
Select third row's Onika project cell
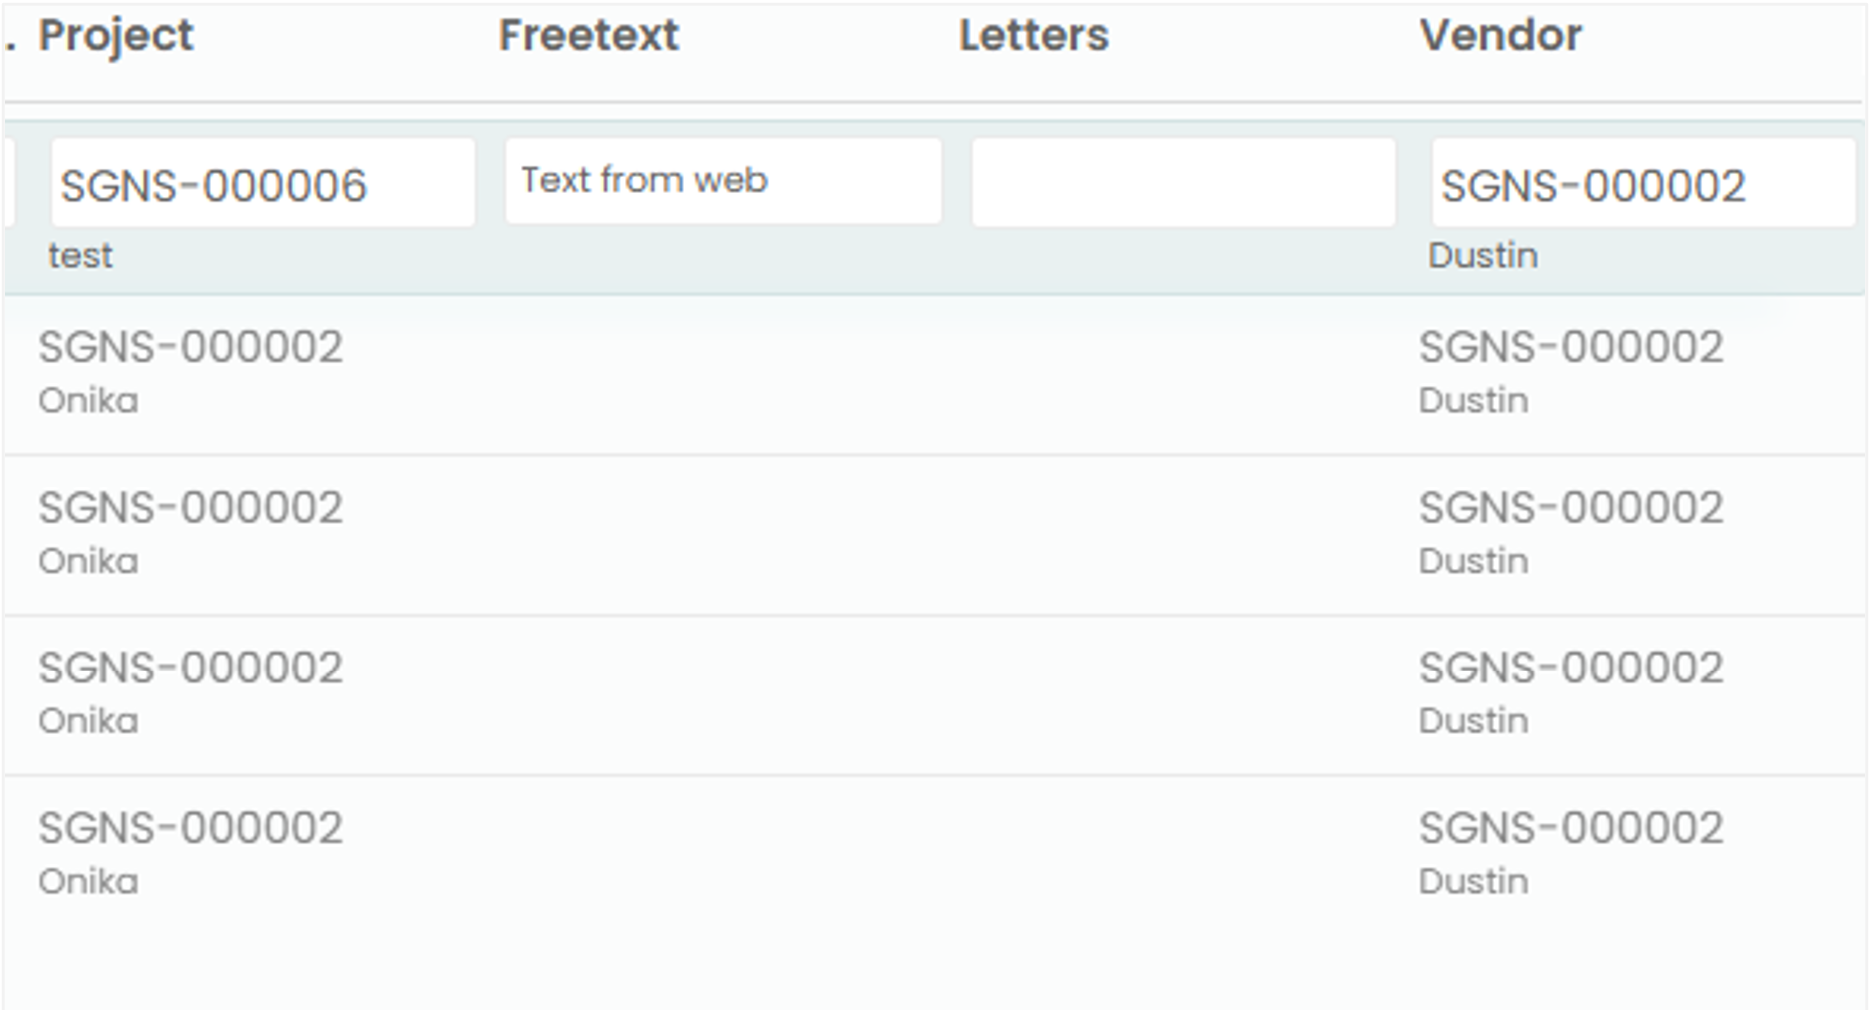coord(88,721)
